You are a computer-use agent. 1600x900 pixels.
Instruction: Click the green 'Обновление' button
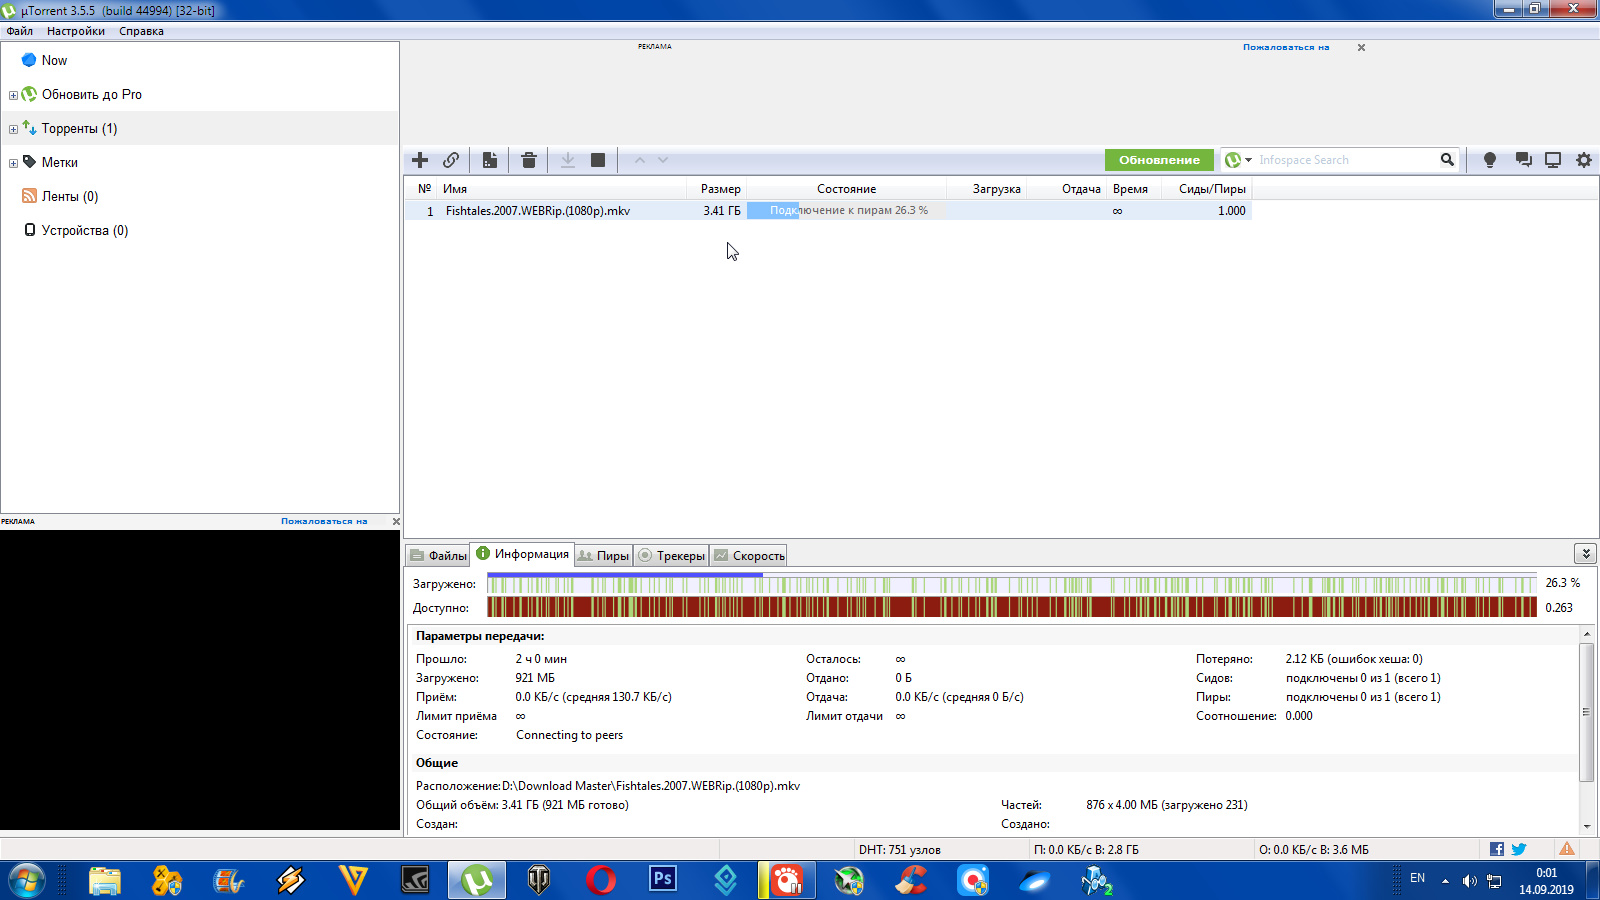1159,160
